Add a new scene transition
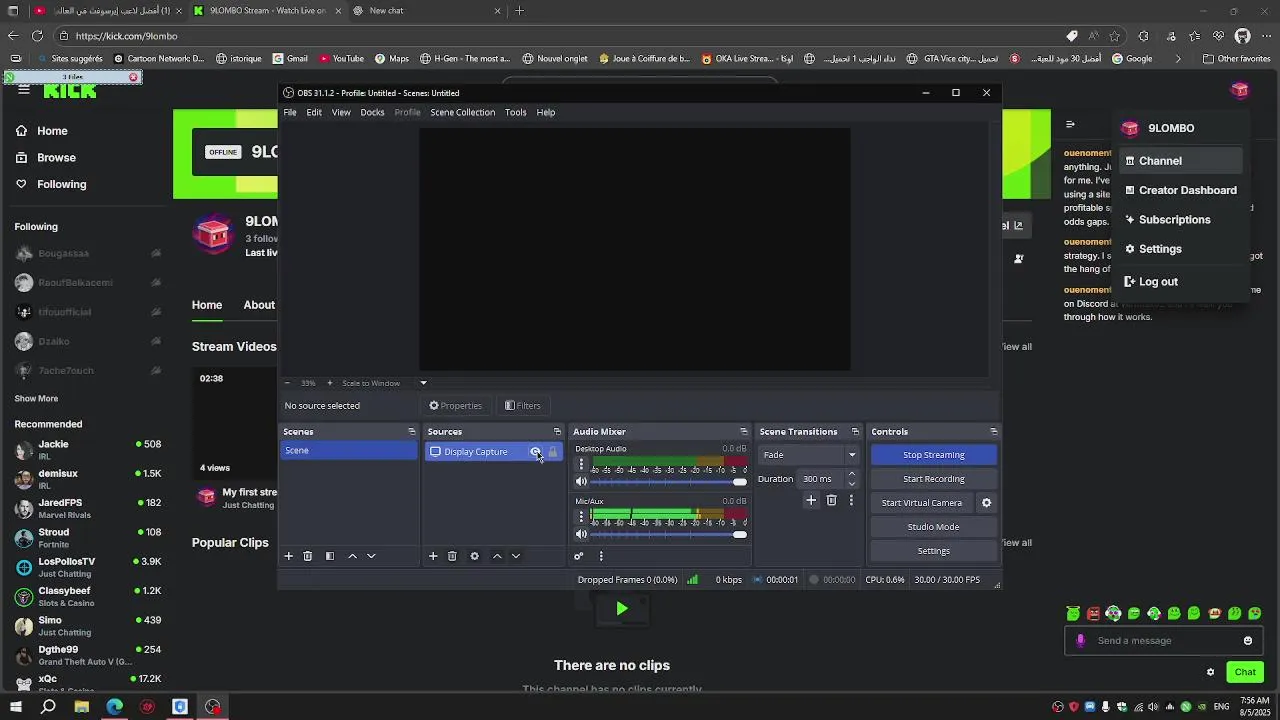The height and width of the screenshot is (720, 1280). click(x=811, y=500)
